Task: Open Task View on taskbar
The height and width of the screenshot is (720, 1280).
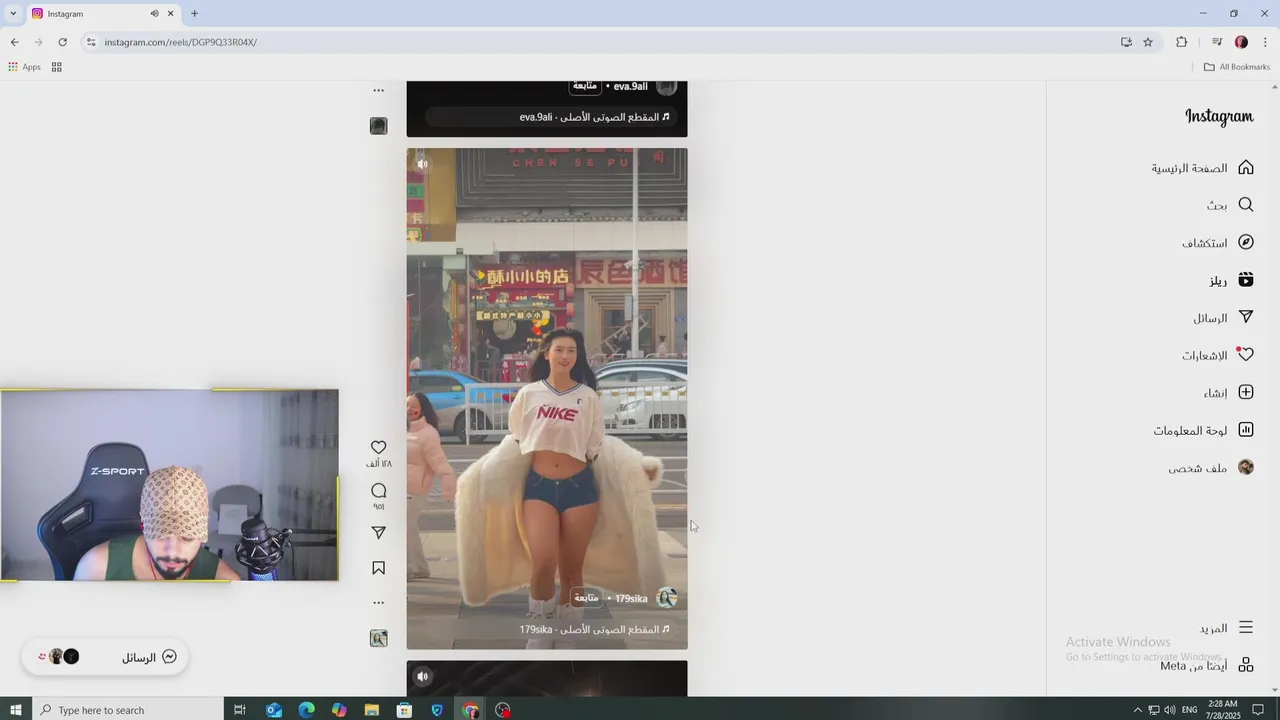Action: (x=240, y=710)
